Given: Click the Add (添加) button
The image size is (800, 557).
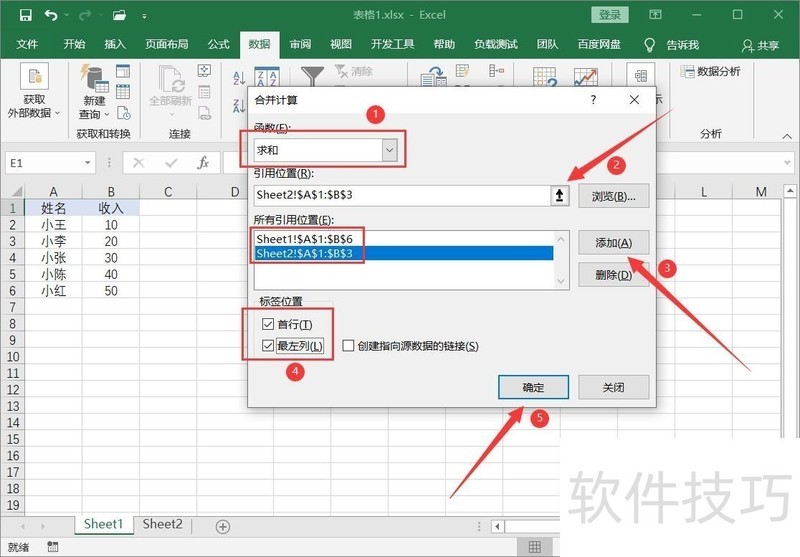Looking at the screenshot, I should point(614,243).
